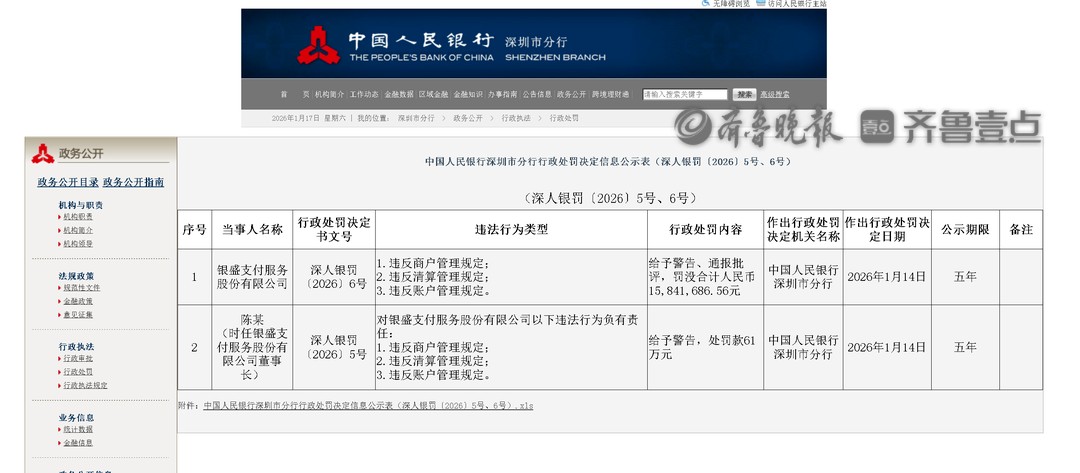The height and width of the screenshot is (473, 1080).
Task: Select 规范性文件 under 法规政策
Action: [81, 288]
